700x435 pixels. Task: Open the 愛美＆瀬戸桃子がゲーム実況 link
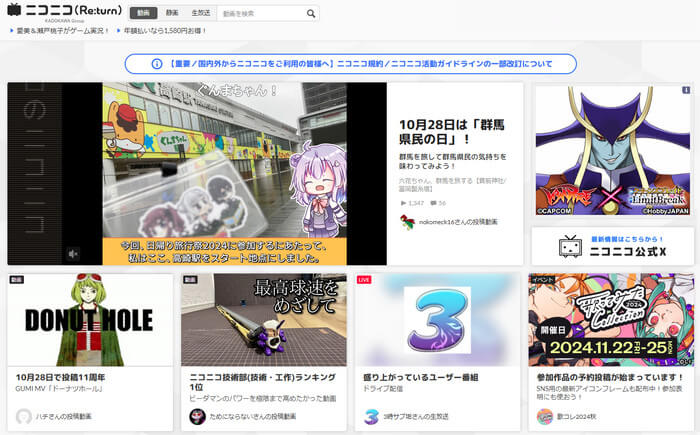62,31
